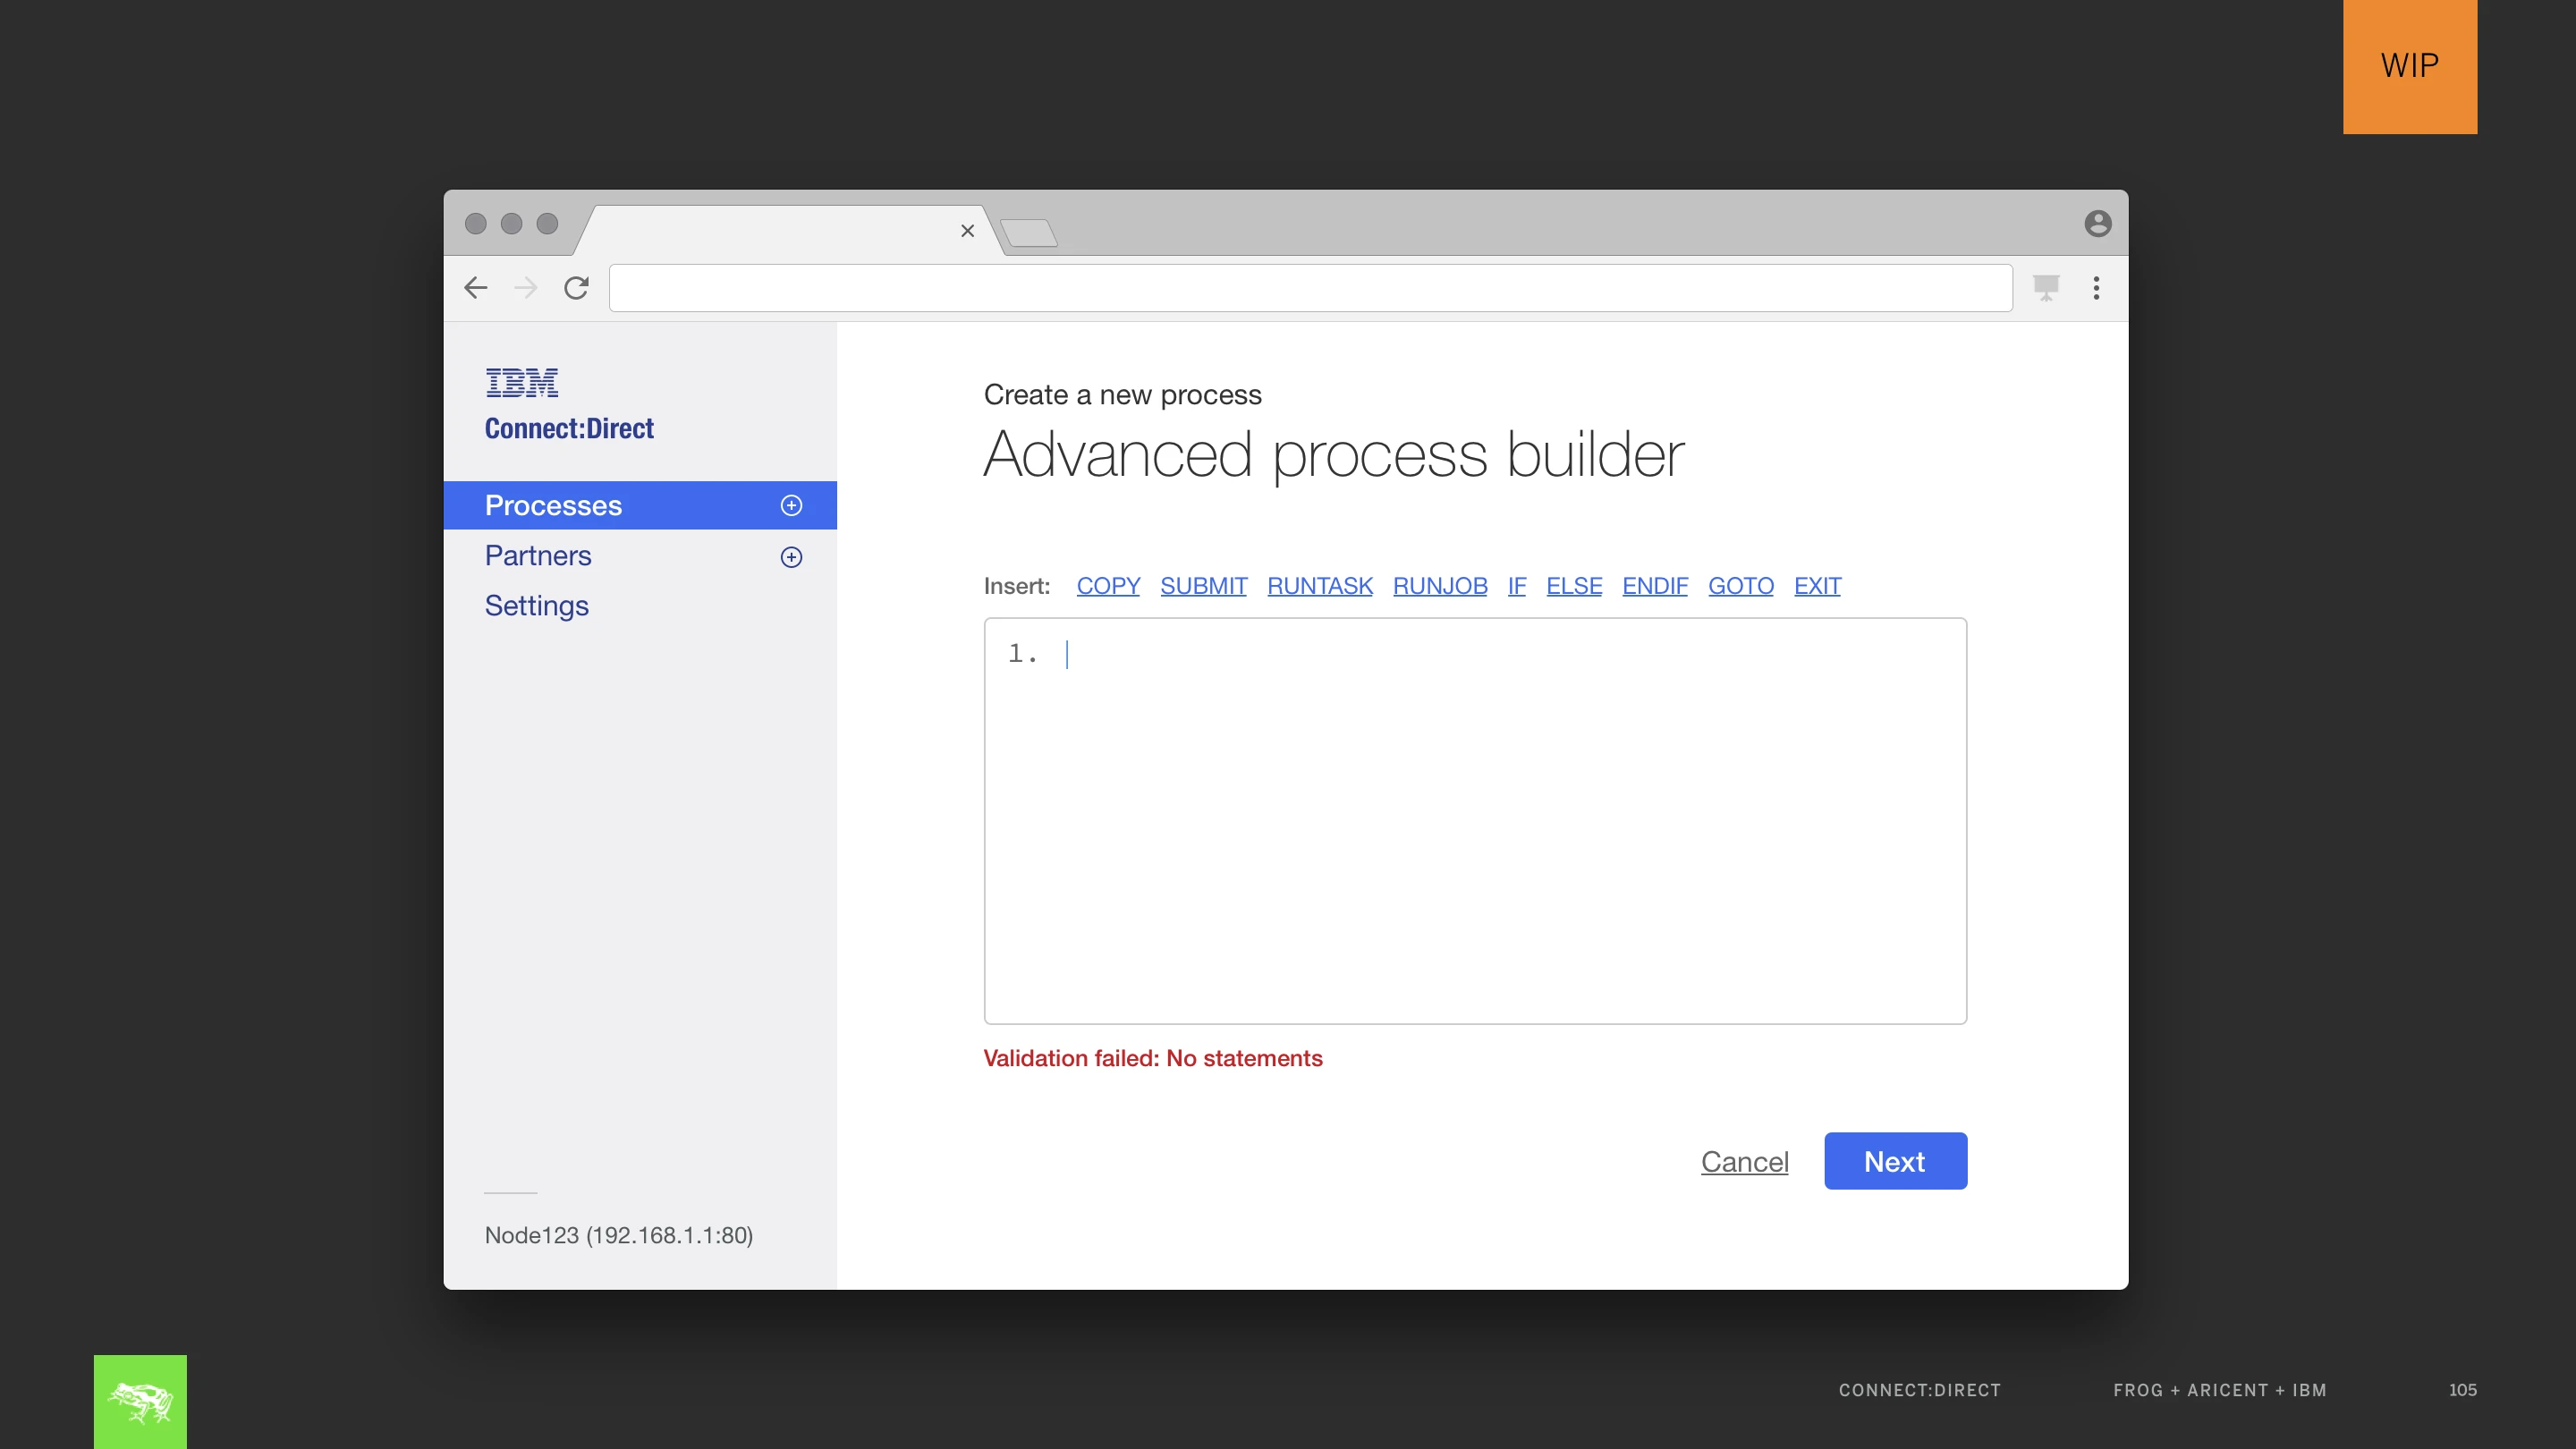The width and height of the screenshot is (2576, 1449).
Task: Reload the page with the refresh icon
Action: click(576, 288)
